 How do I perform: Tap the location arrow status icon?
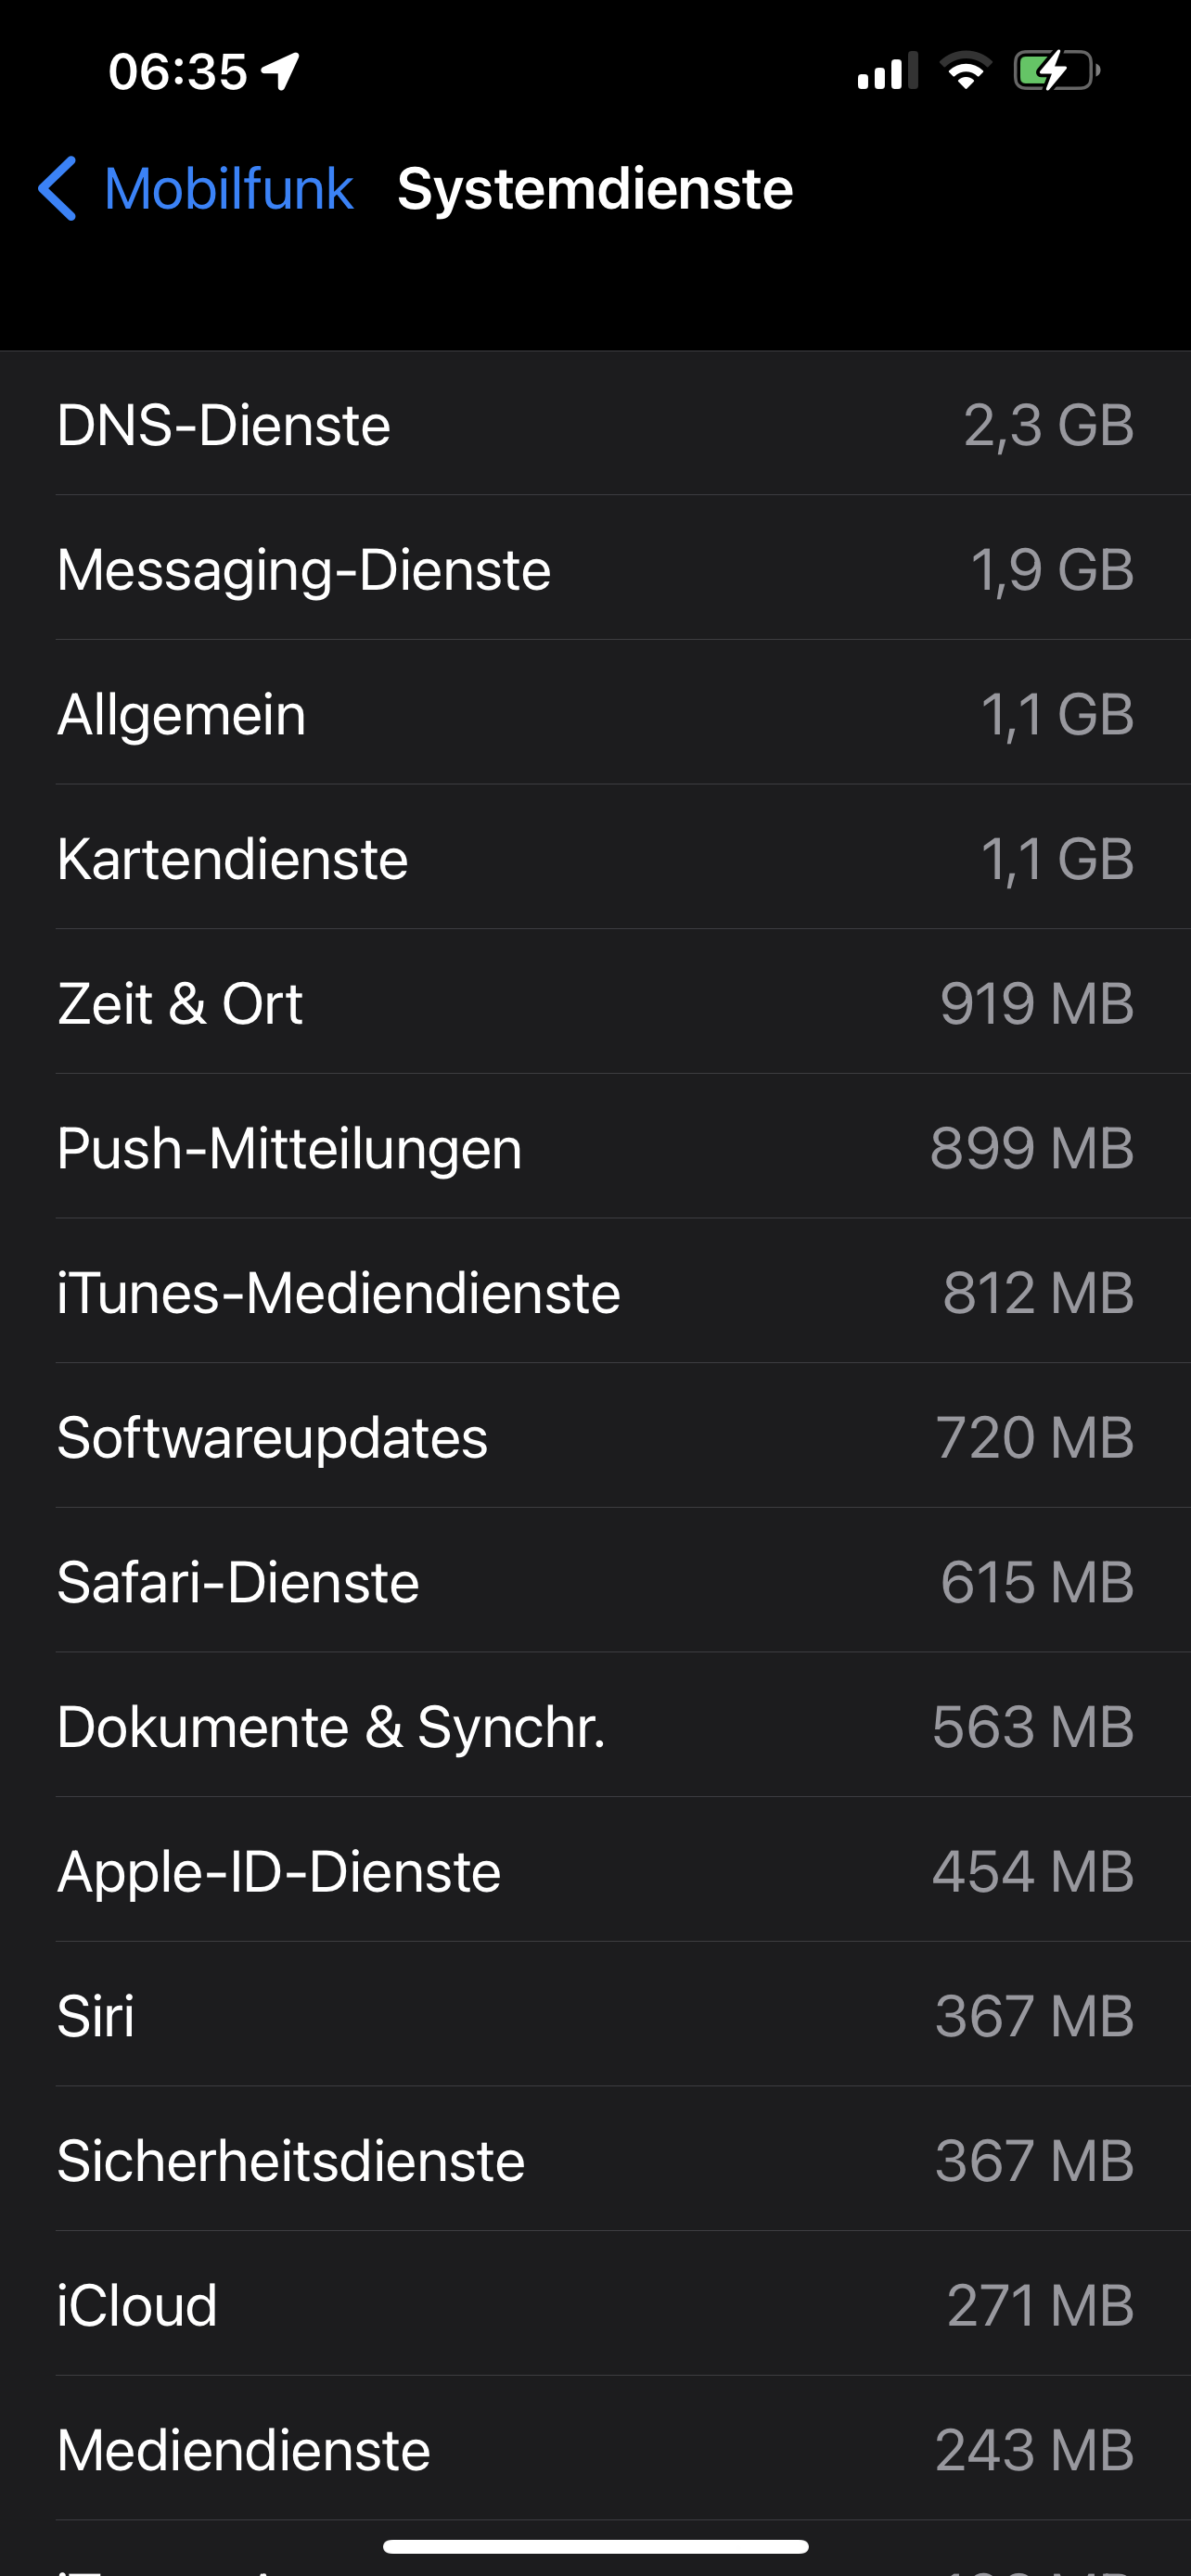281,71
